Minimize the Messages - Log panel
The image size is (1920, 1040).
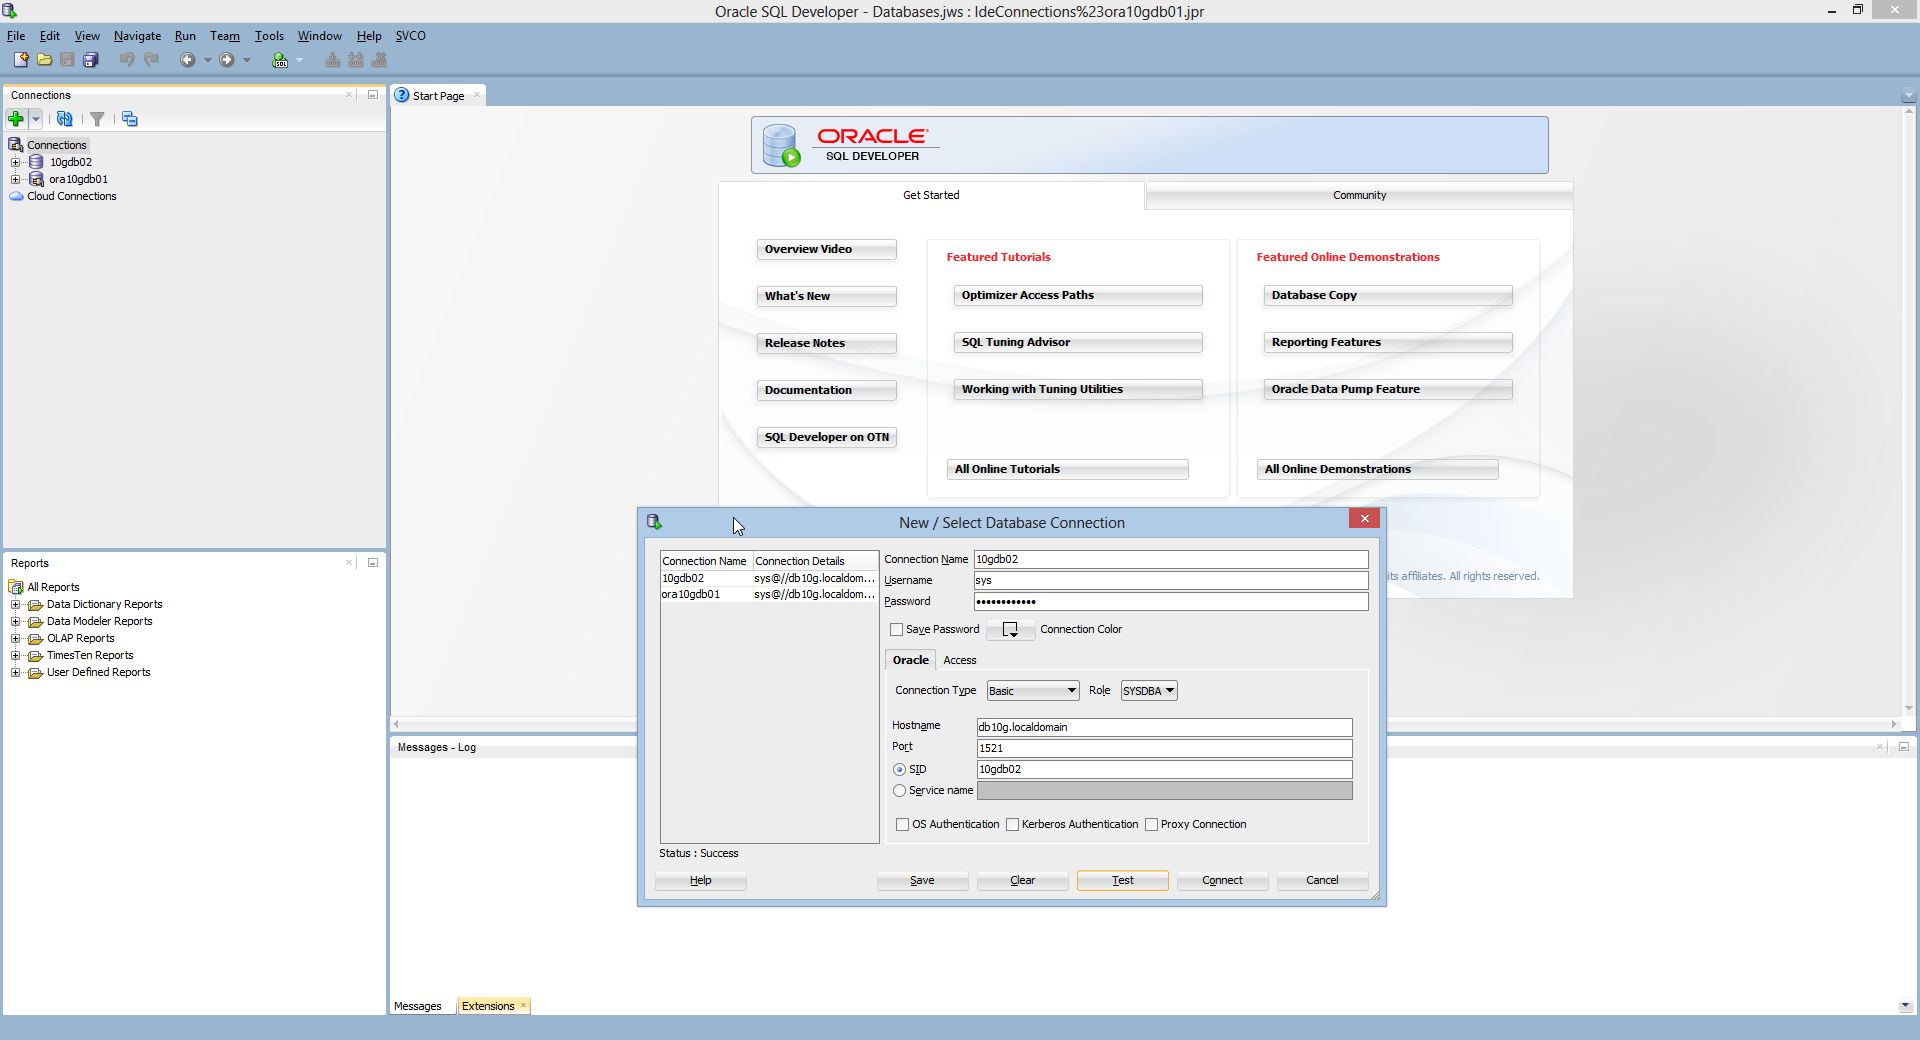tap(1904, 747)
